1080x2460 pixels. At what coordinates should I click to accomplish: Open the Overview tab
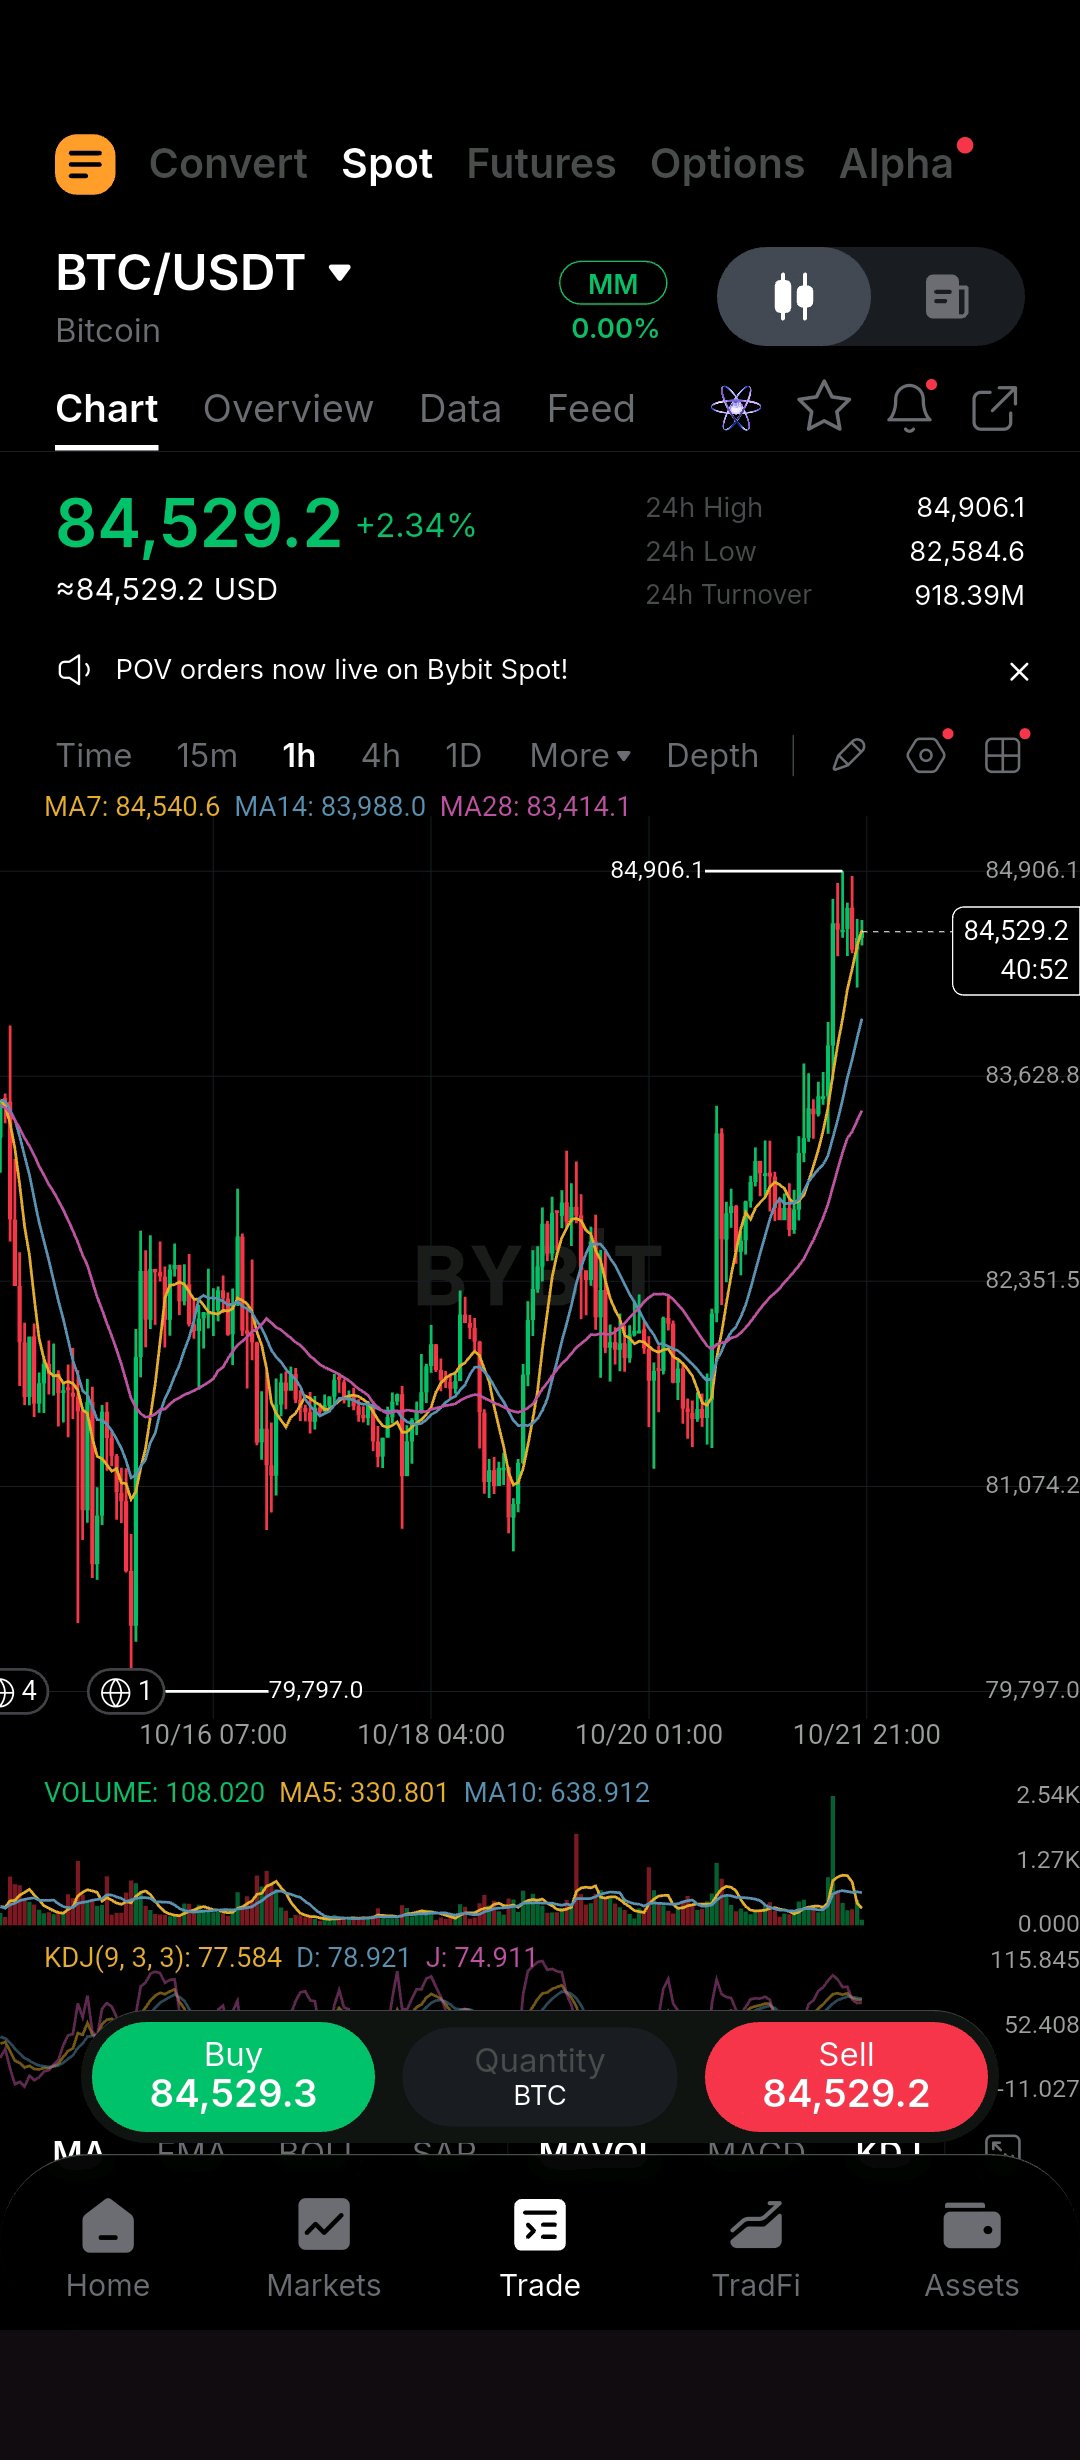288,408
